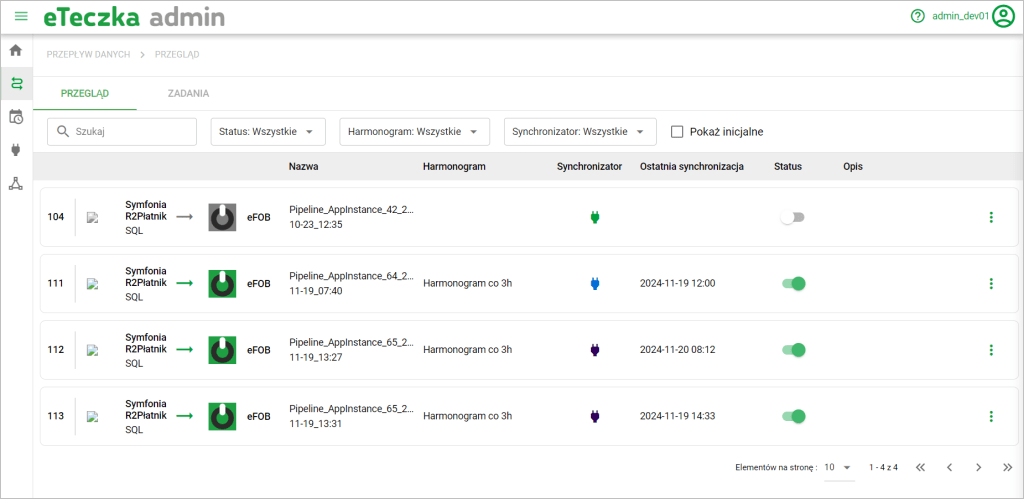Image resolution: width=1024 pixels, height=499 pixels.
Task: Switch to the ZADANIA tab
Action: [188, 93]
